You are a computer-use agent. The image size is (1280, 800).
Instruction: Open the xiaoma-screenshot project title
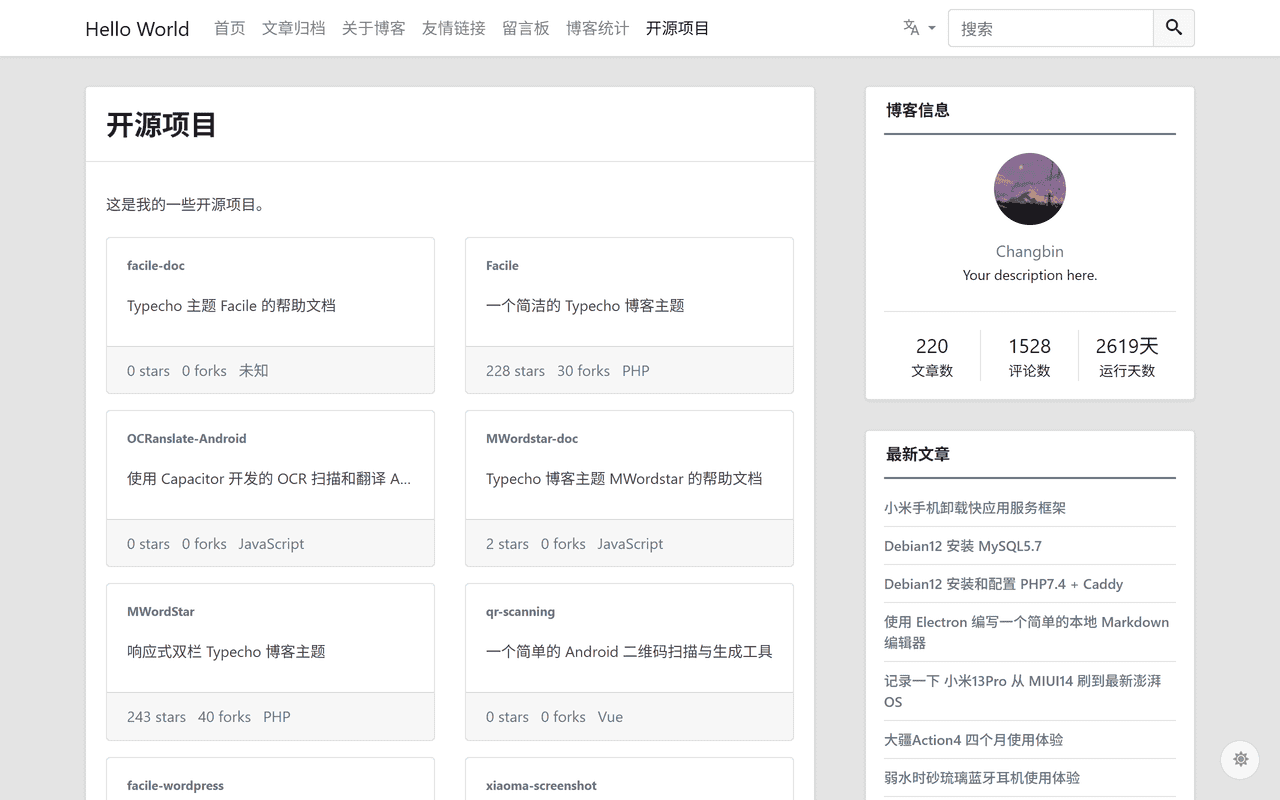point(541,785)
